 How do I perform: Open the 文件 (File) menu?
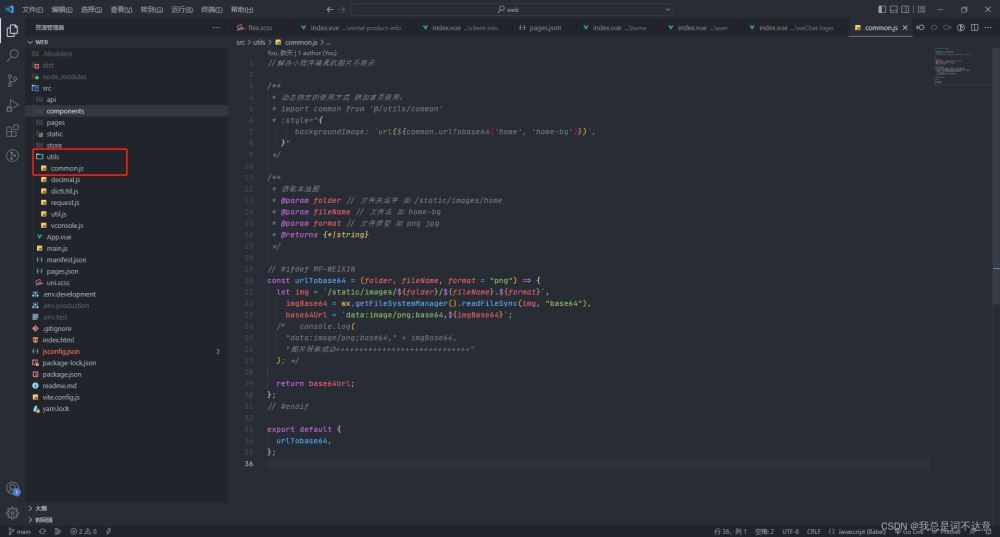32,9
